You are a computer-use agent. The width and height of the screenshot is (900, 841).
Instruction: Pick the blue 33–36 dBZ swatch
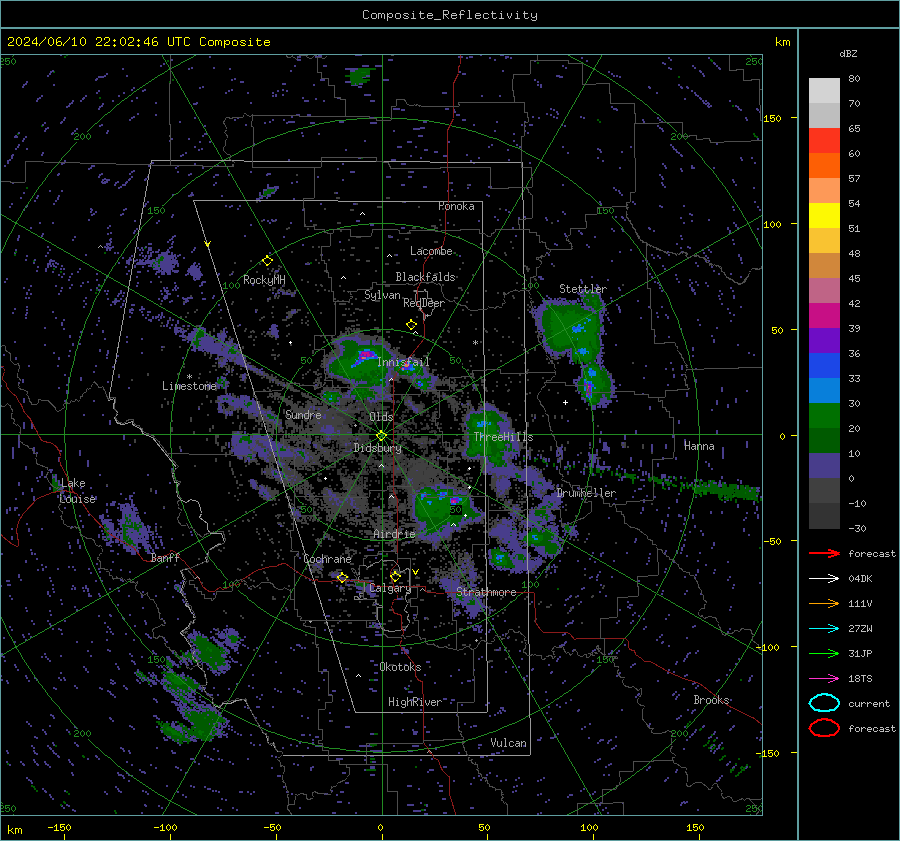pyautogui.click(x=824, y=366)
